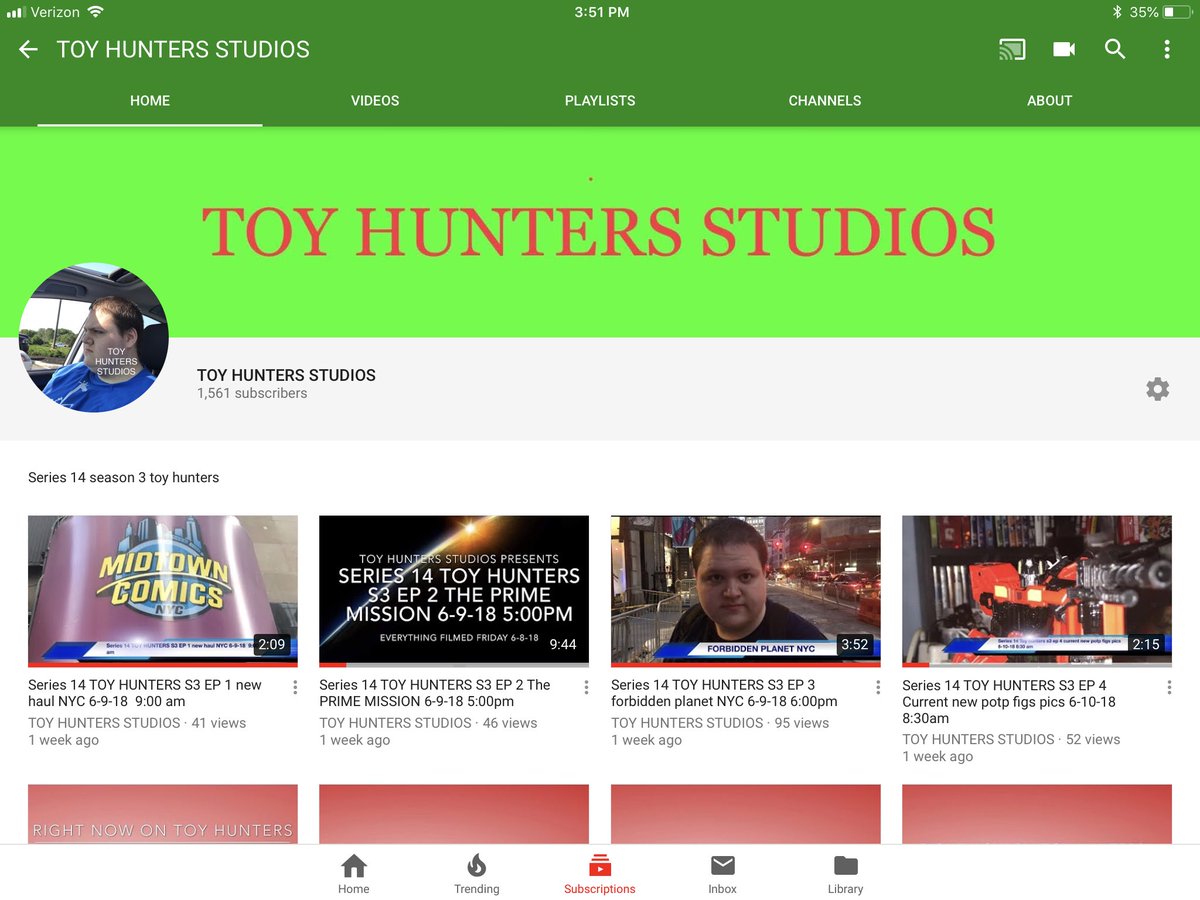Open Library in bottom navigation
Viewport: 1200px width, 900px height.
pos(845,873)
